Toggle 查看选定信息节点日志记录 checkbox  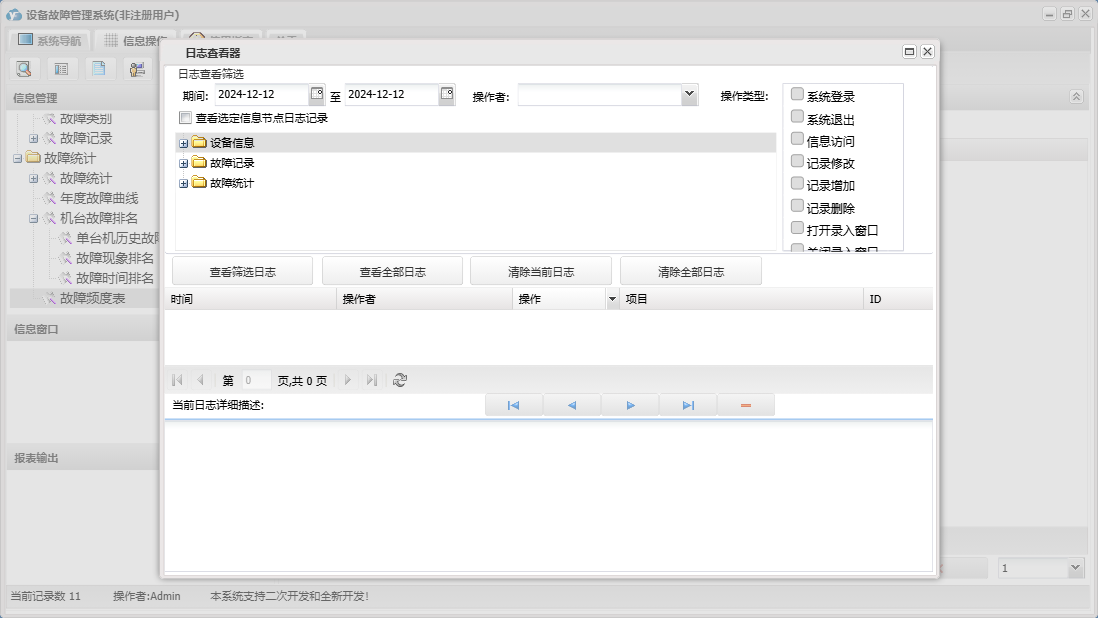tap(185, 118)
